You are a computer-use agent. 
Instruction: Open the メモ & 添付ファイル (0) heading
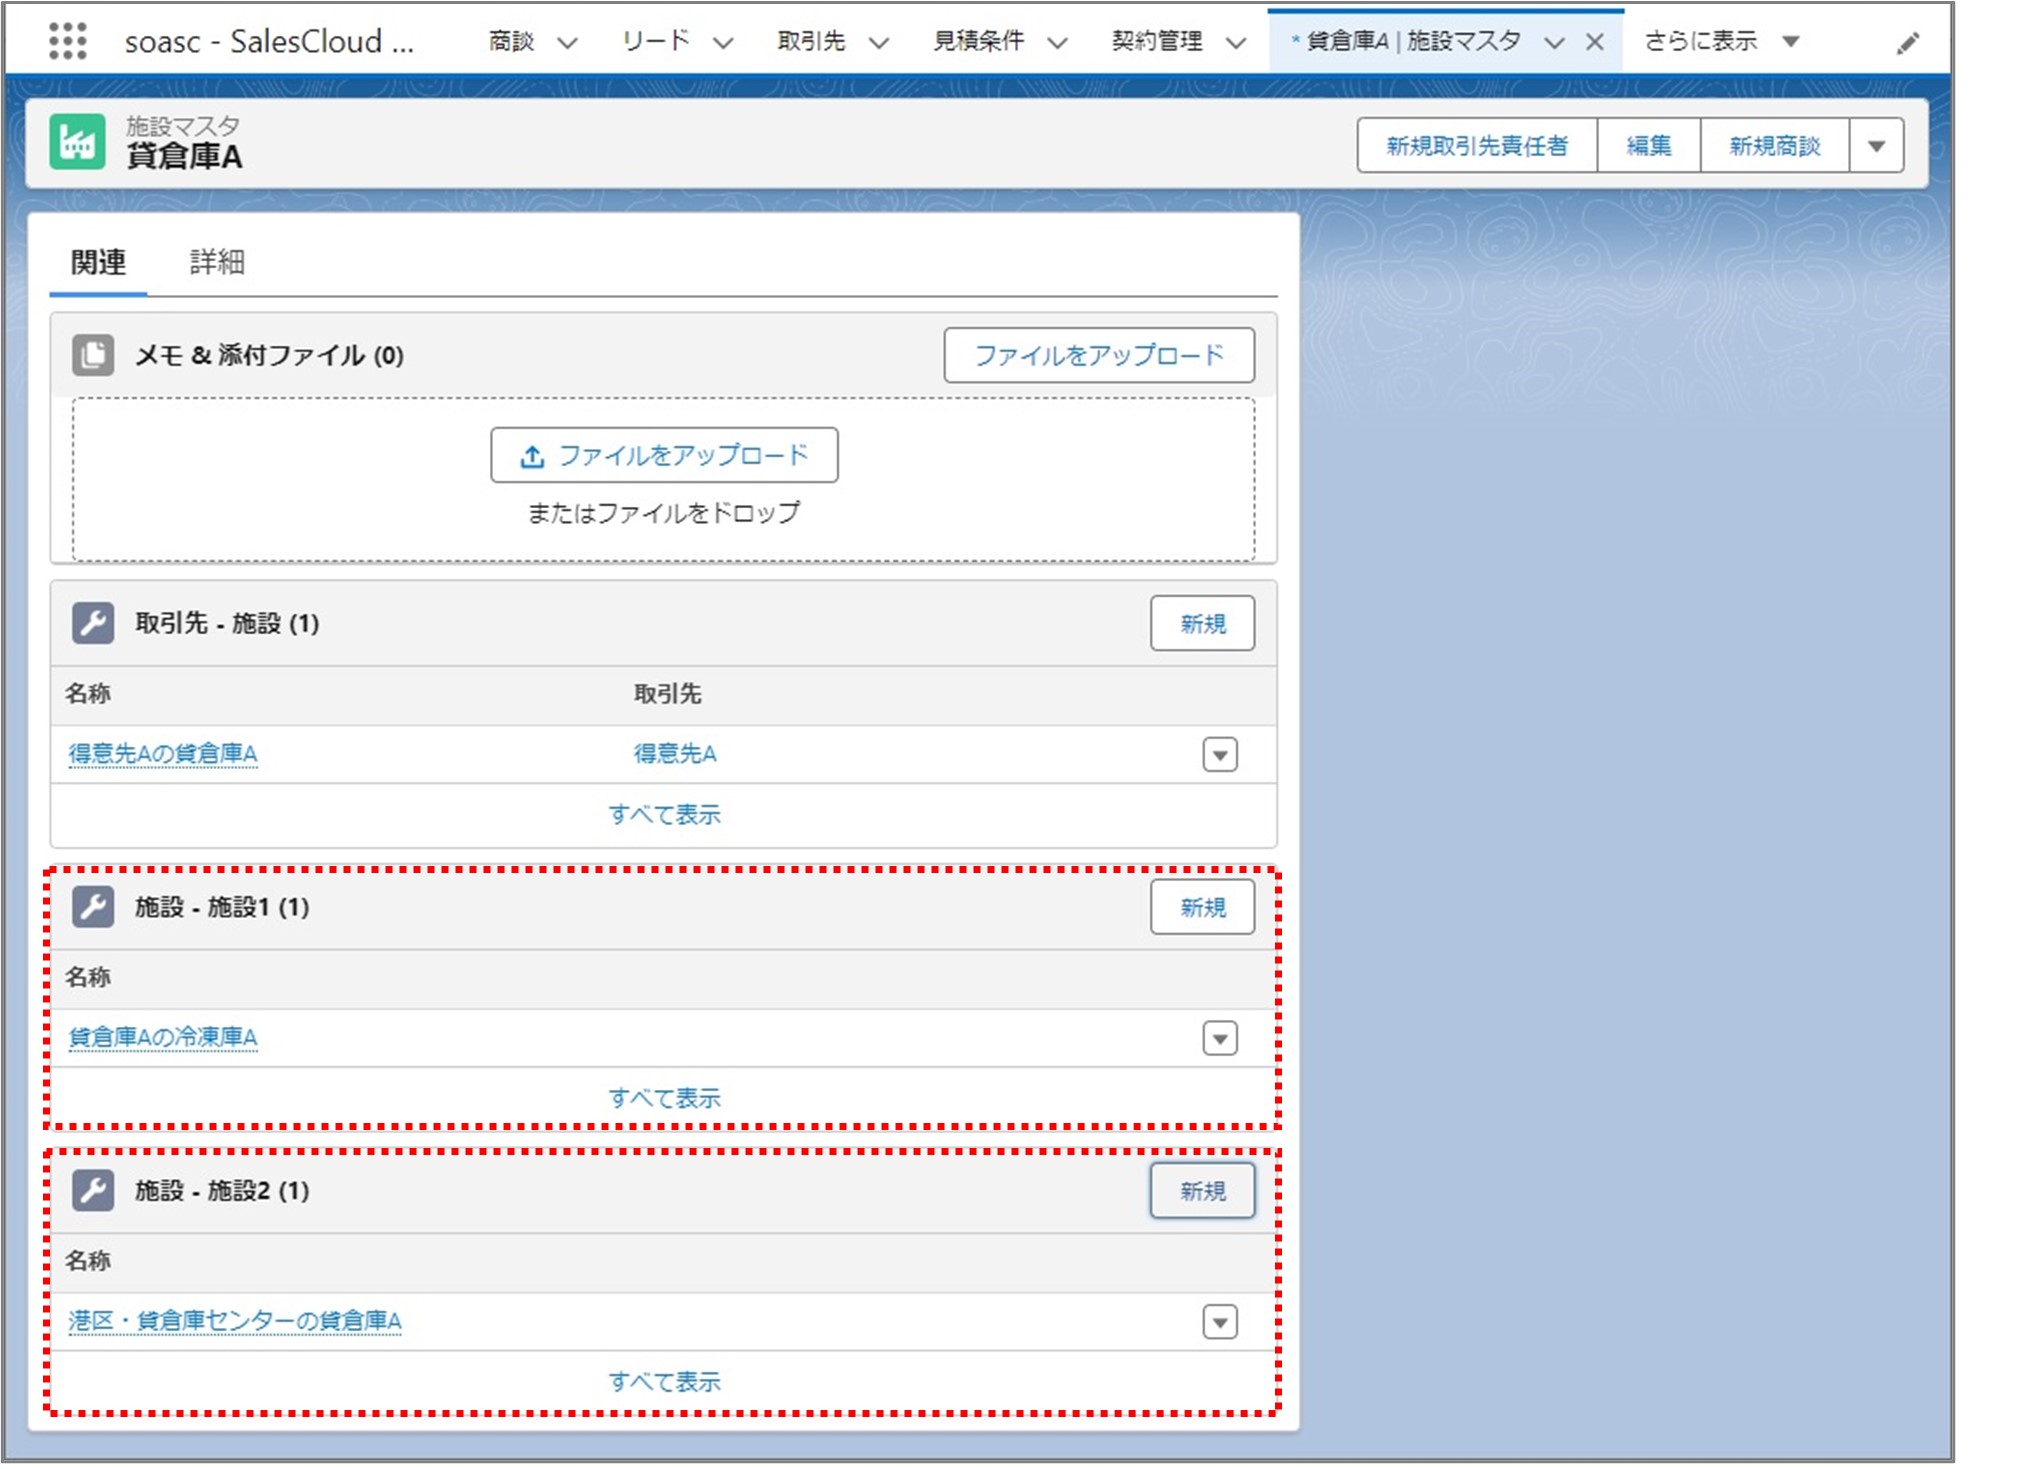click(x=269, y=355)
